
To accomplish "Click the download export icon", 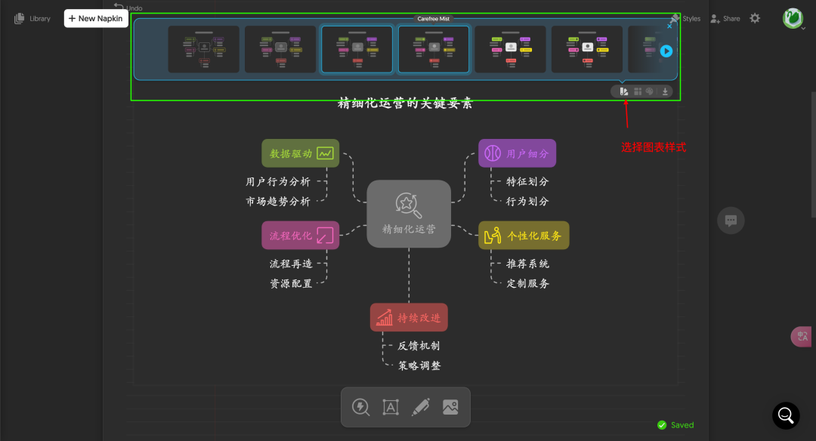I will pyautogui.click(x=665, y=92).
